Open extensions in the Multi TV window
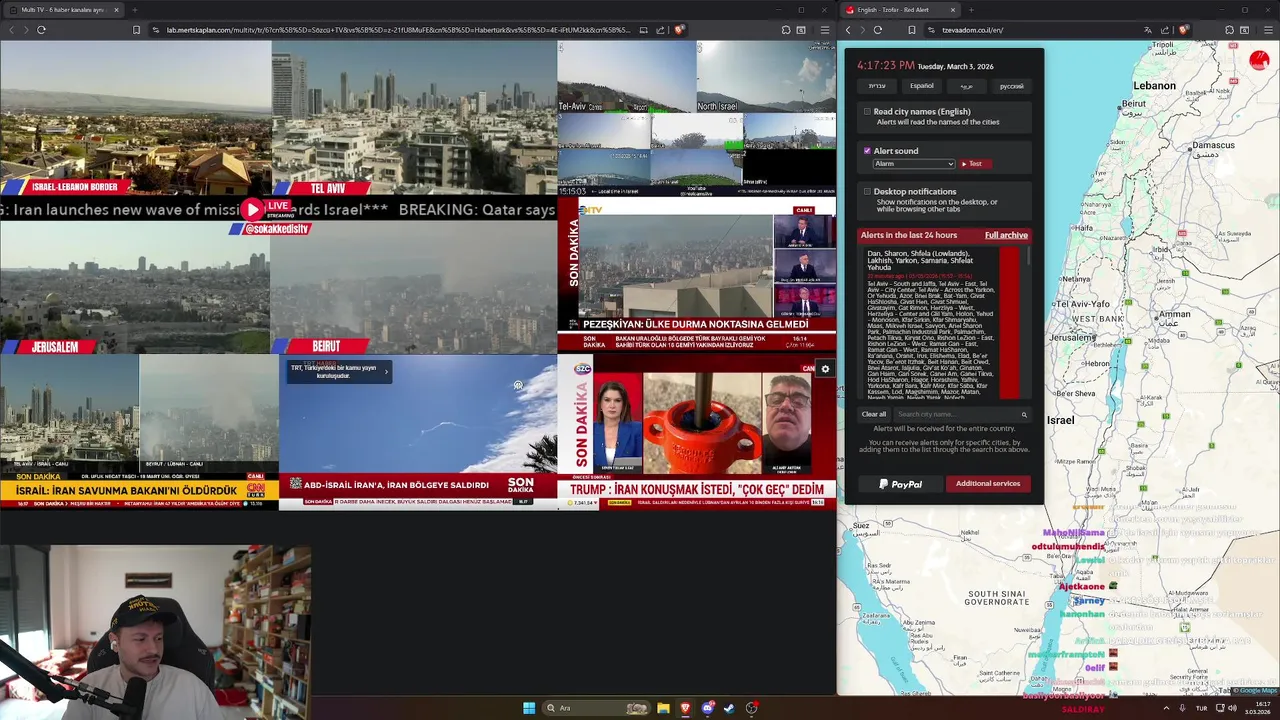 [786, 30]
